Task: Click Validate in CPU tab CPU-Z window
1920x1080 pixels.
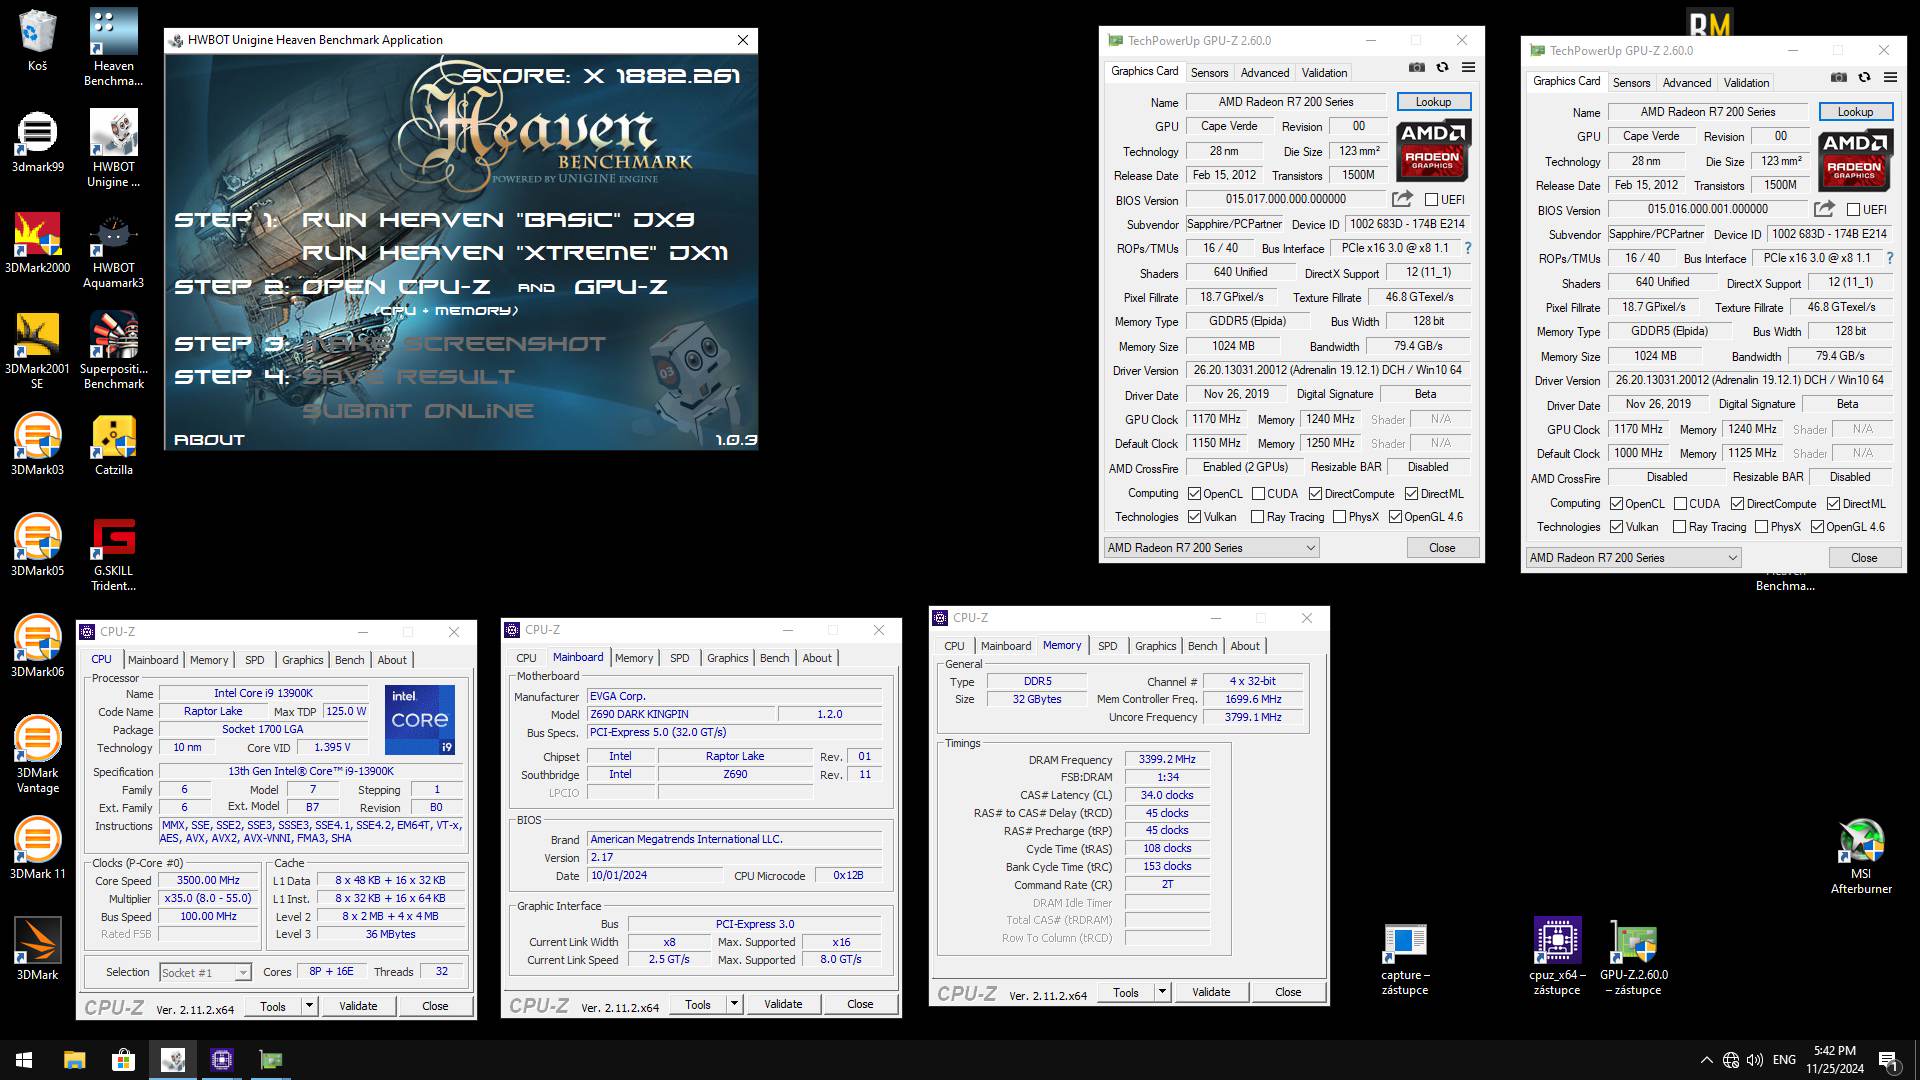Action: coord(358,1006)
